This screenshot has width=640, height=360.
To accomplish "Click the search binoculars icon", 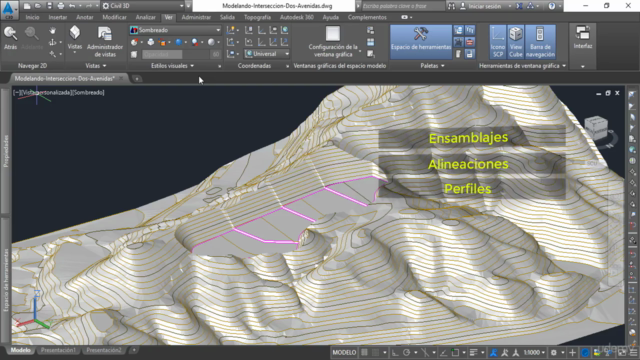I will [451, 6].
